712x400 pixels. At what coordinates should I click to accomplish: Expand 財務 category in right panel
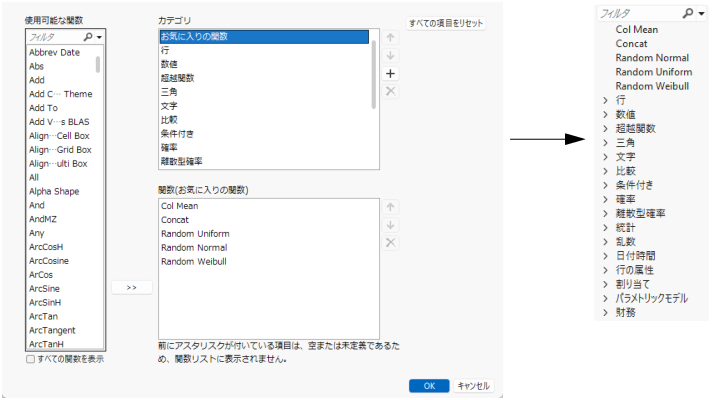pos(605,312)
